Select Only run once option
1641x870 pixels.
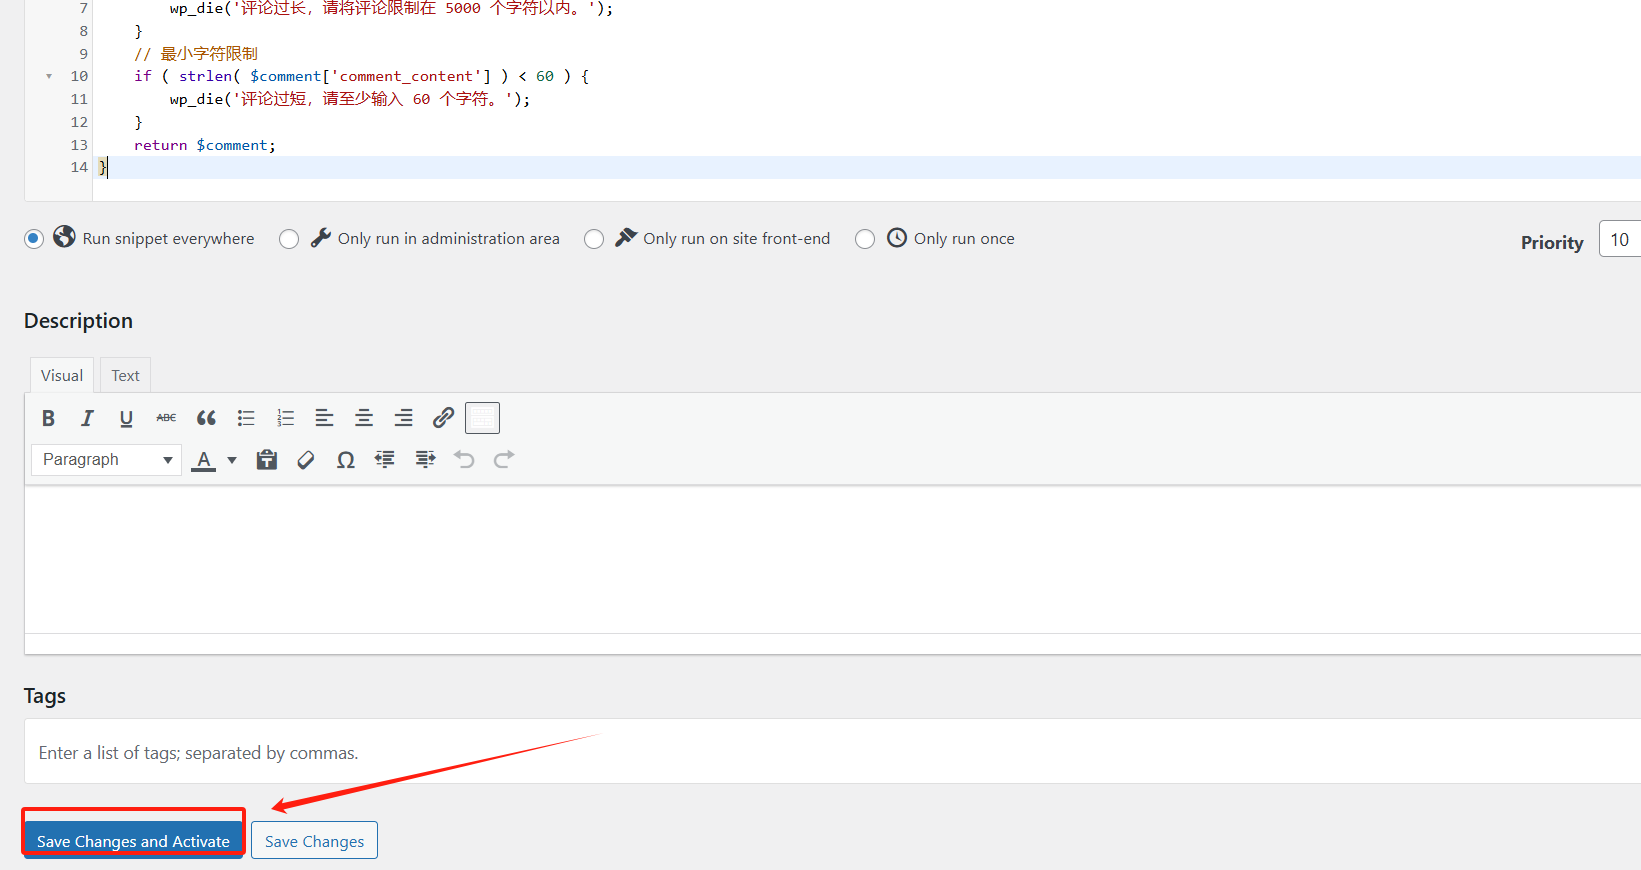point(865,239)
